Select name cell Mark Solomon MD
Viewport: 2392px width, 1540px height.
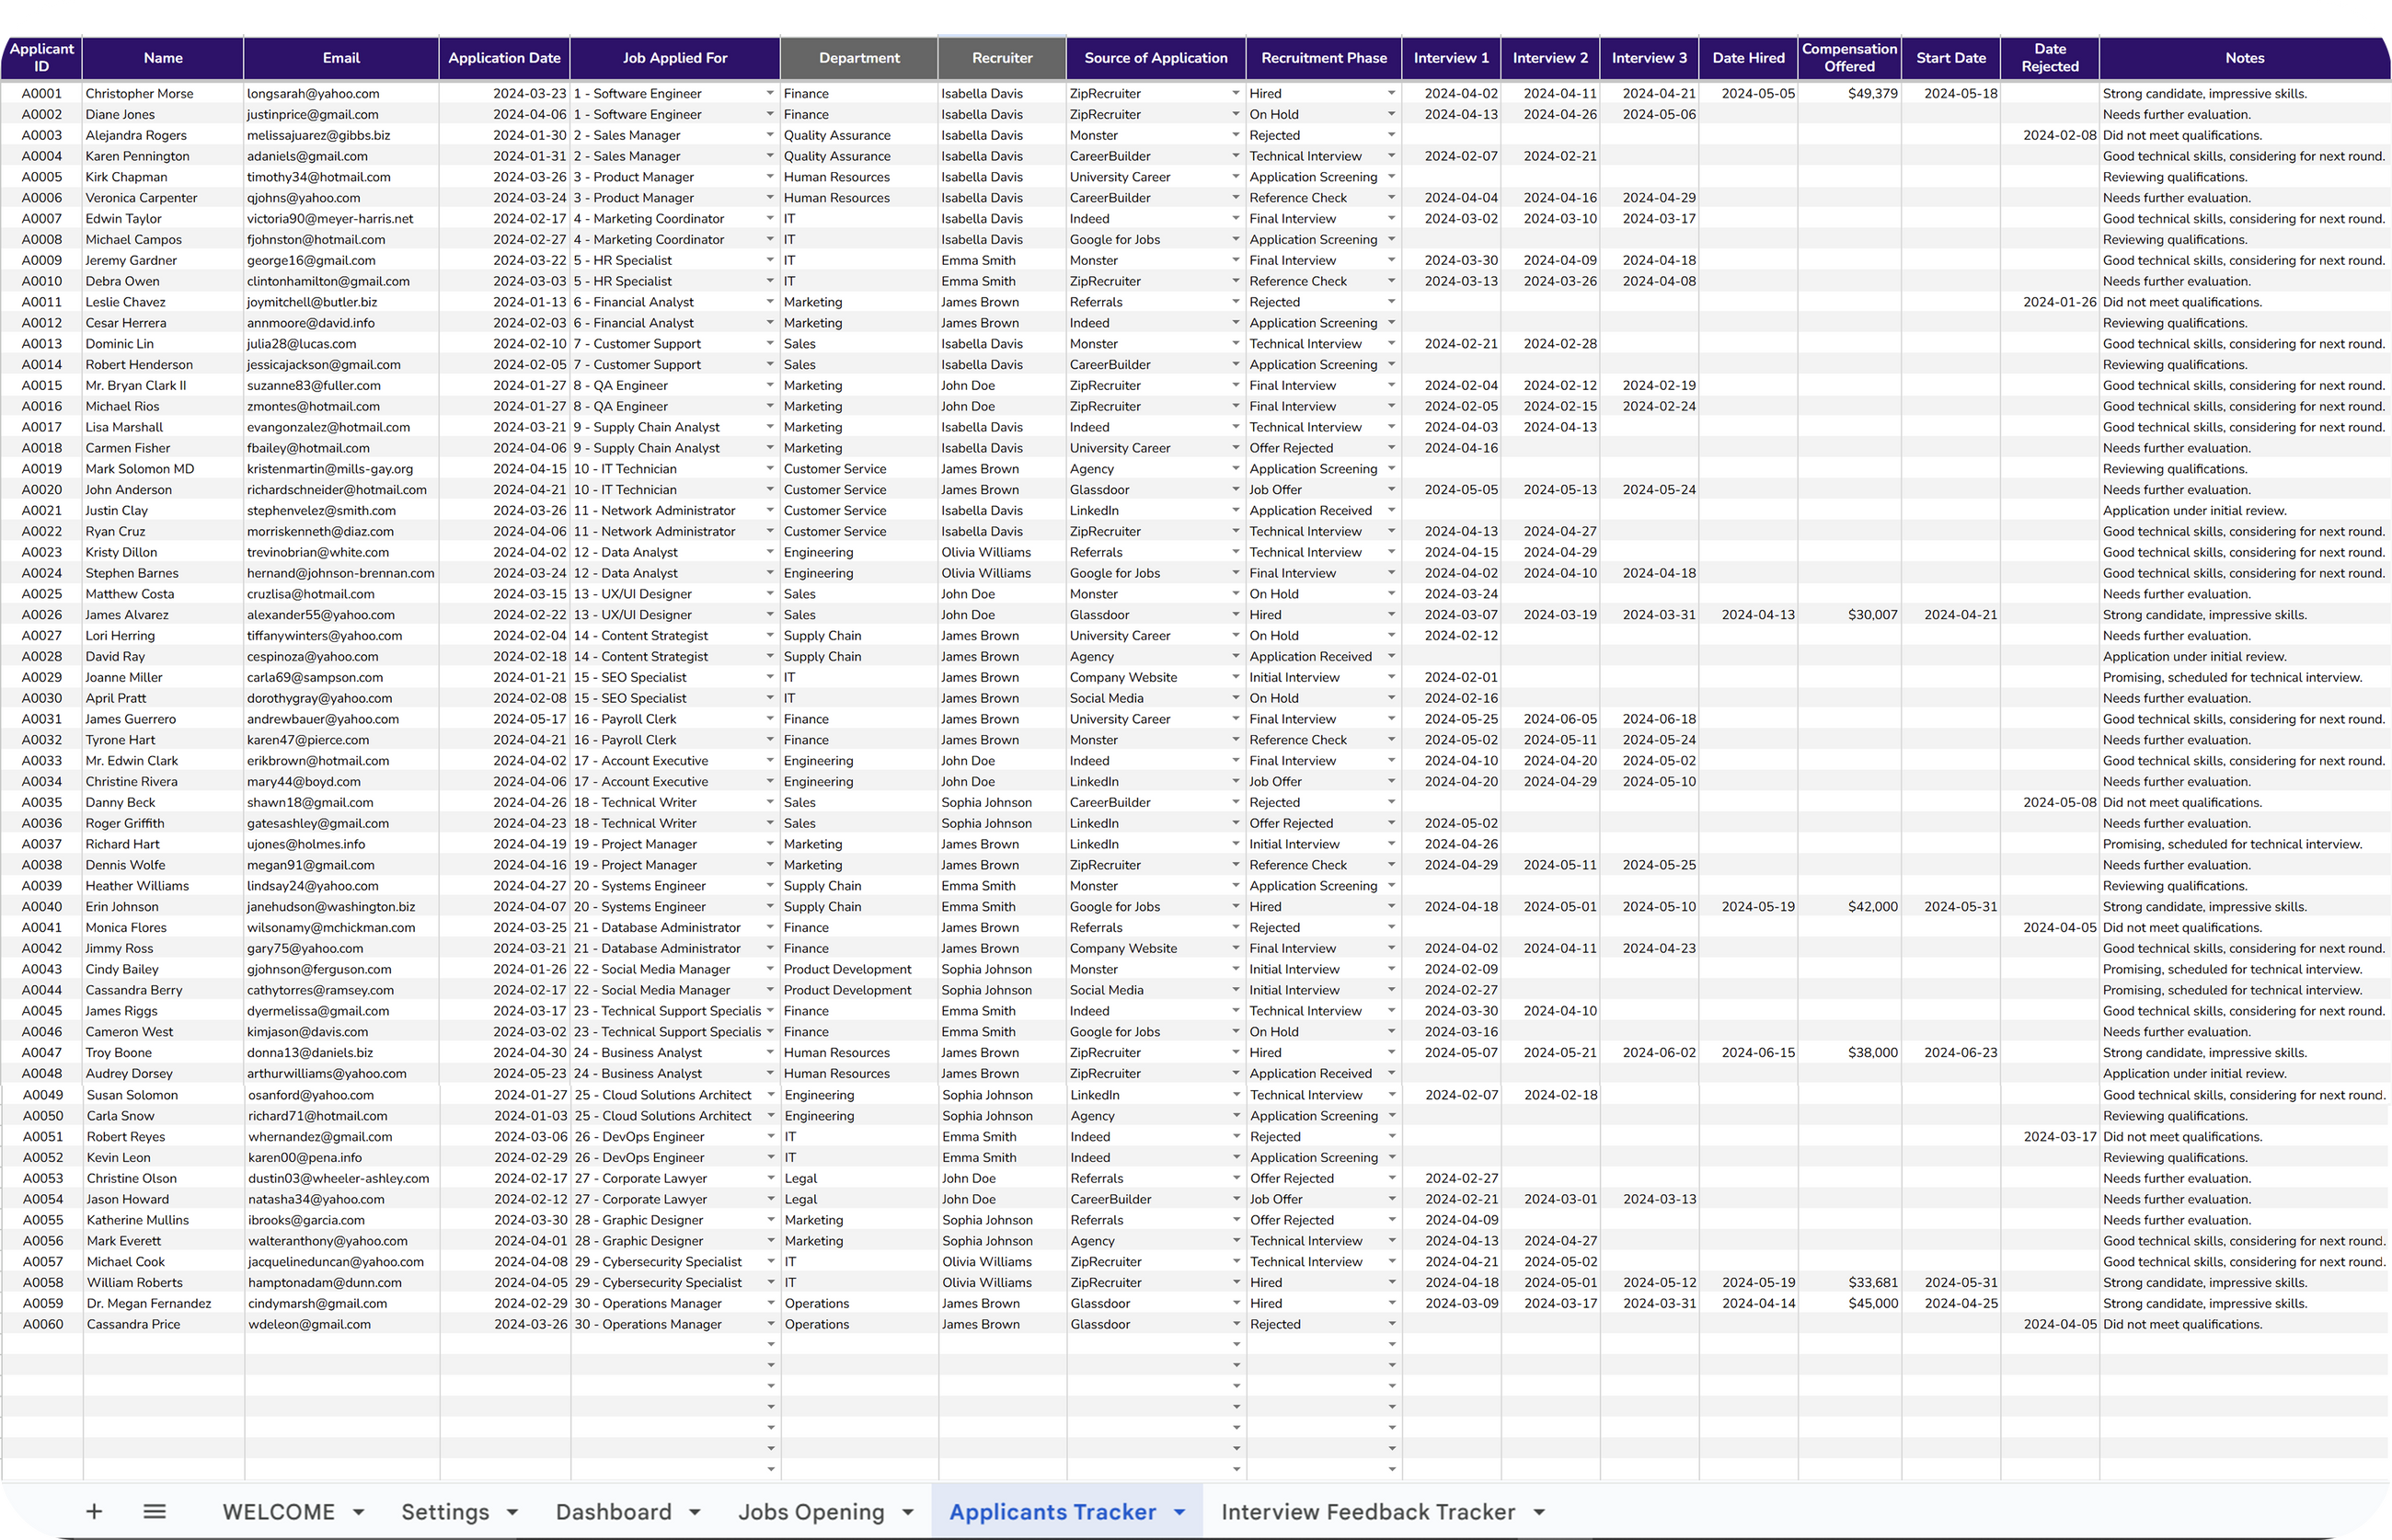(x=162, y=469)
